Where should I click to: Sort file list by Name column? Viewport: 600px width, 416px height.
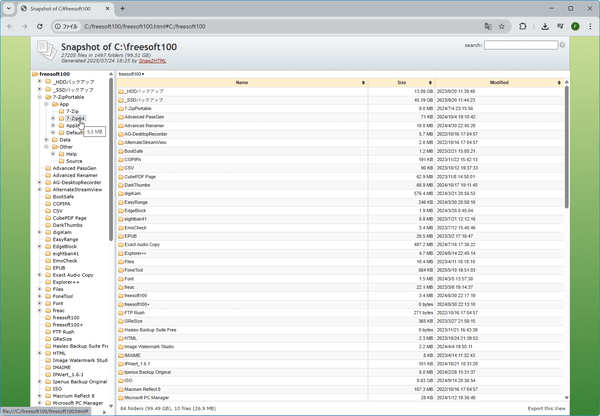pos(242,83)
